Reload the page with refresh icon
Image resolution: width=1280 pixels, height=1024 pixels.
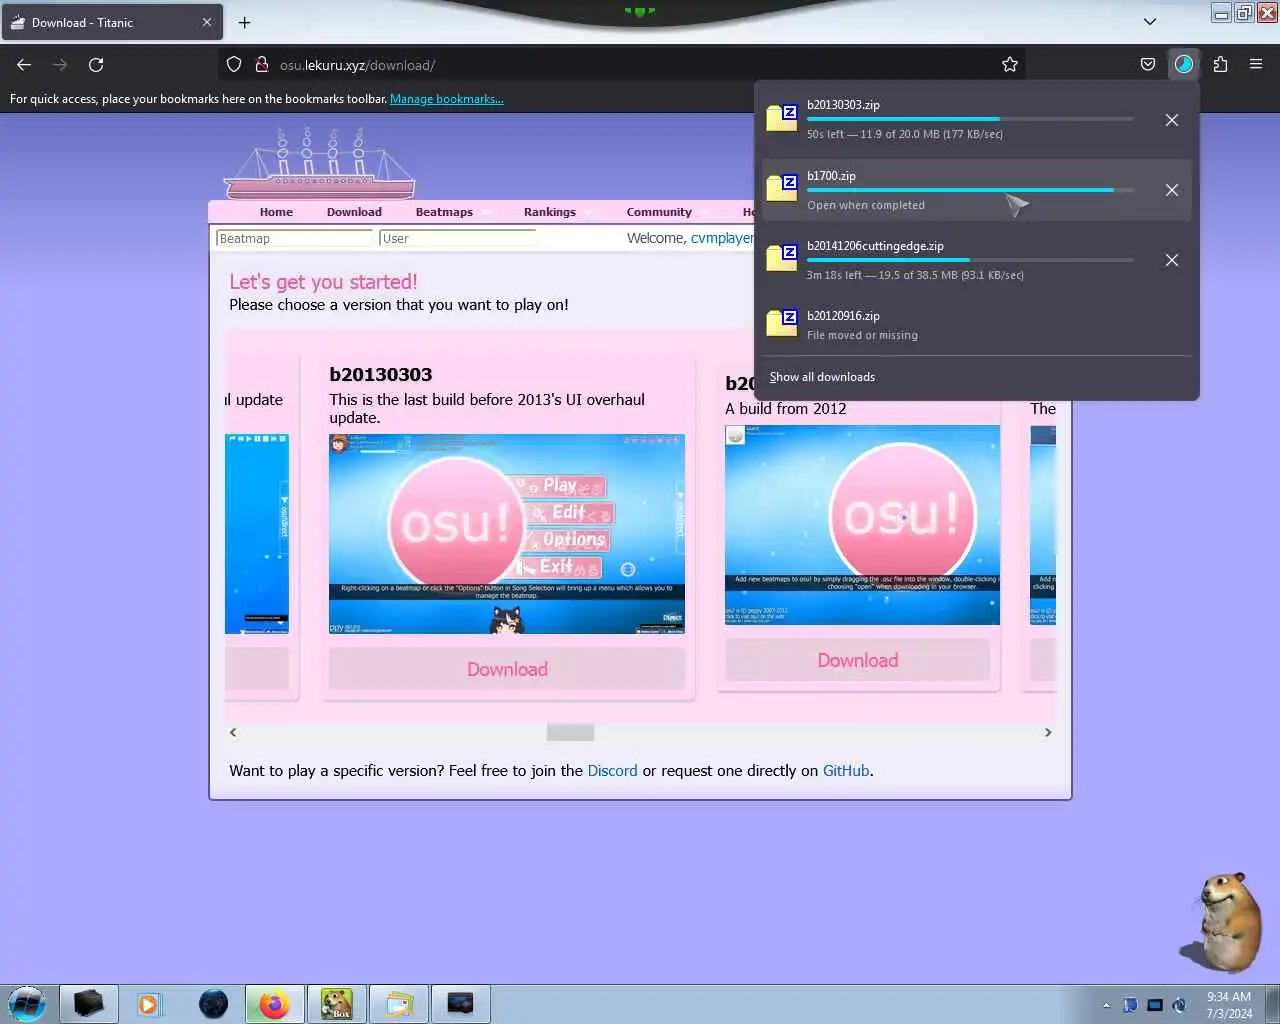[x=96, y=65]
